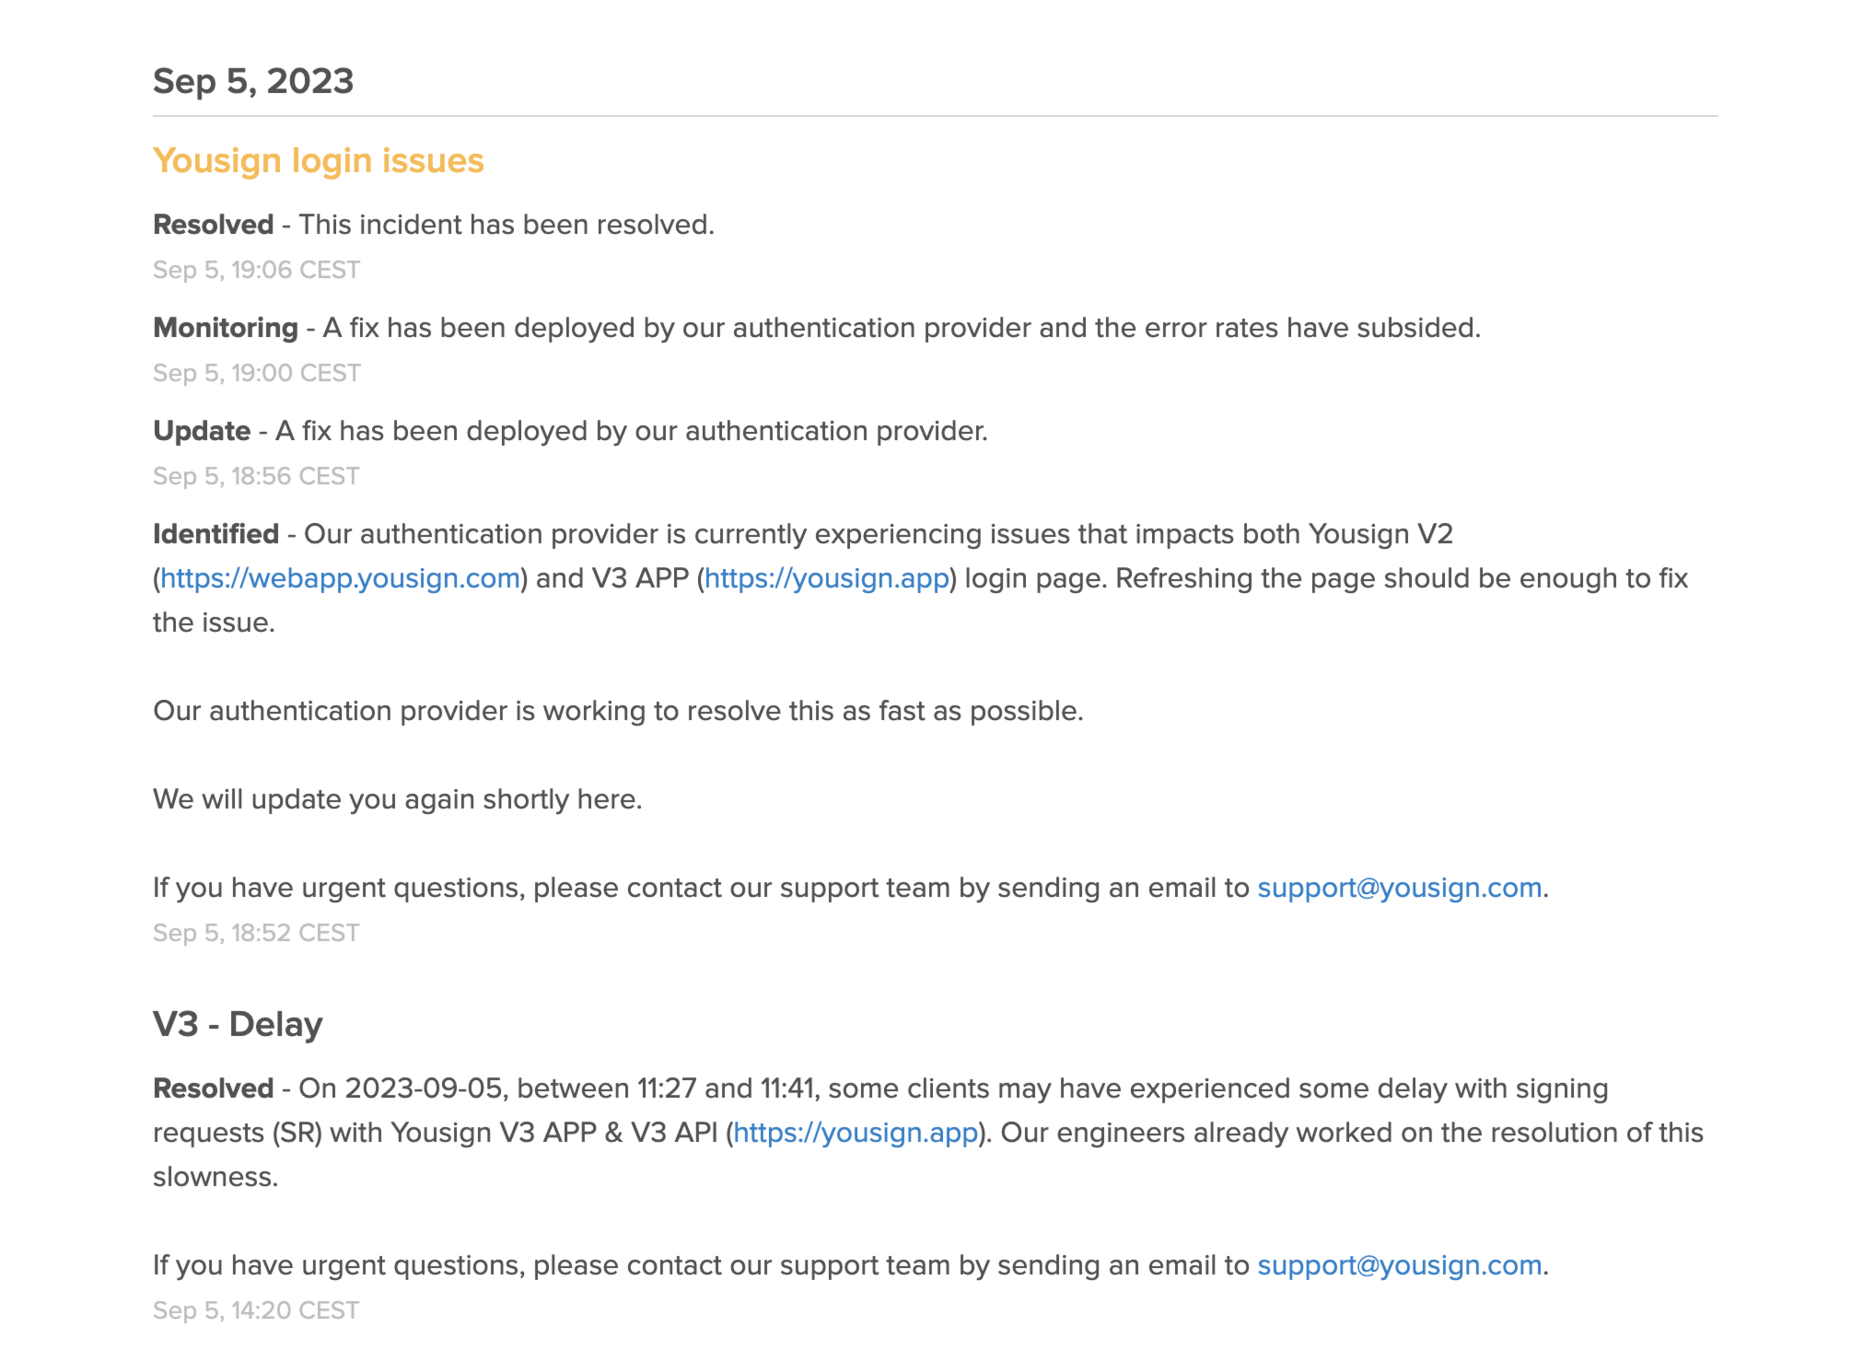Email support via the V3 Delay section link

(1398, 1266)
